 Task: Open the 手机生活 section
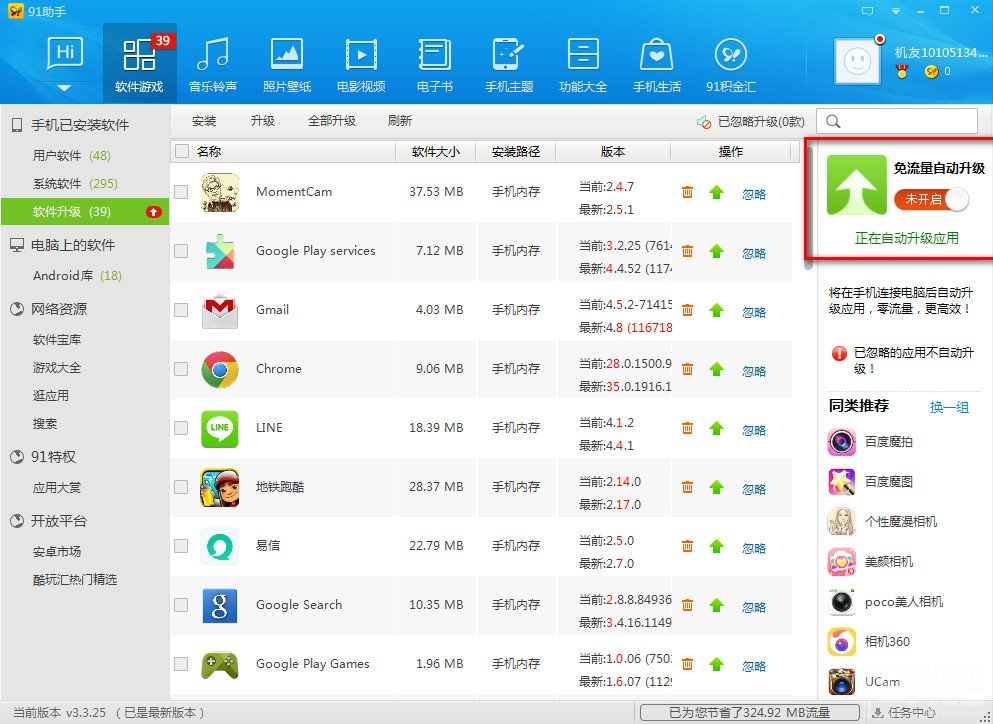(x=657, y=64)
